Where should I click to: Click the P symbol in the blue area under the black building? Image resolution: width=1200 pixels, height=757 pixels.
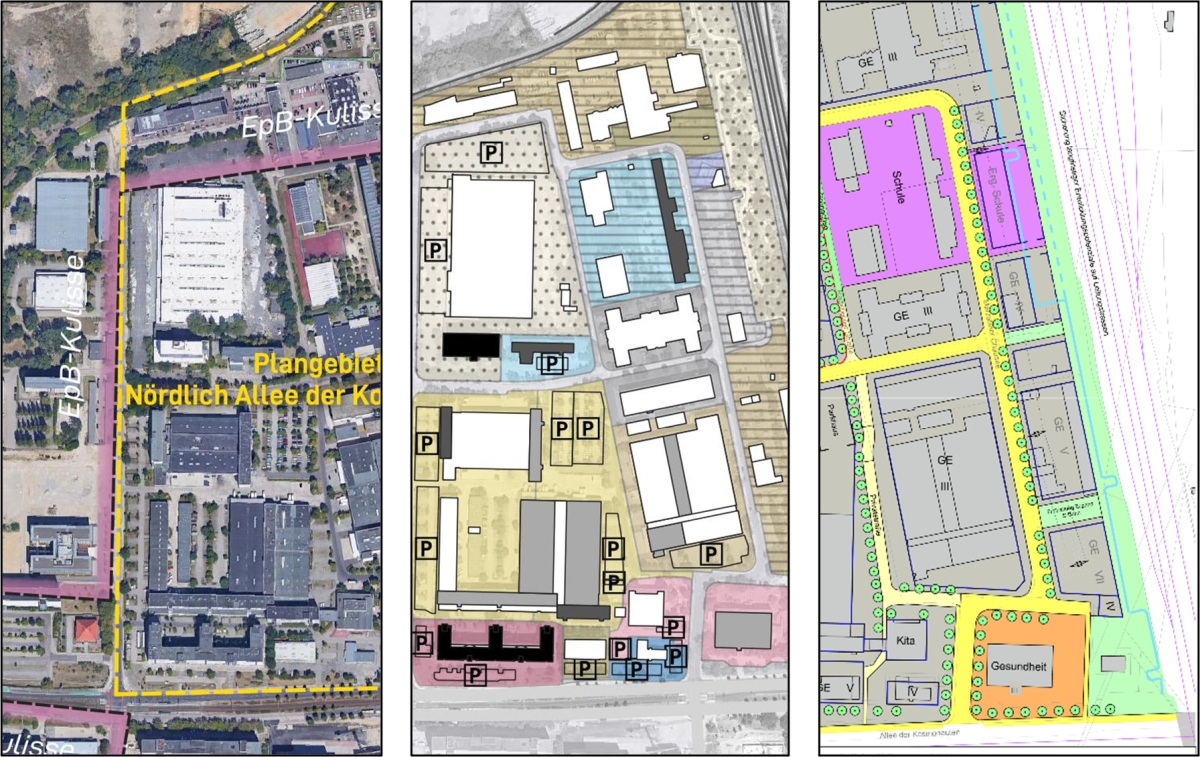(x=551, y=362)
